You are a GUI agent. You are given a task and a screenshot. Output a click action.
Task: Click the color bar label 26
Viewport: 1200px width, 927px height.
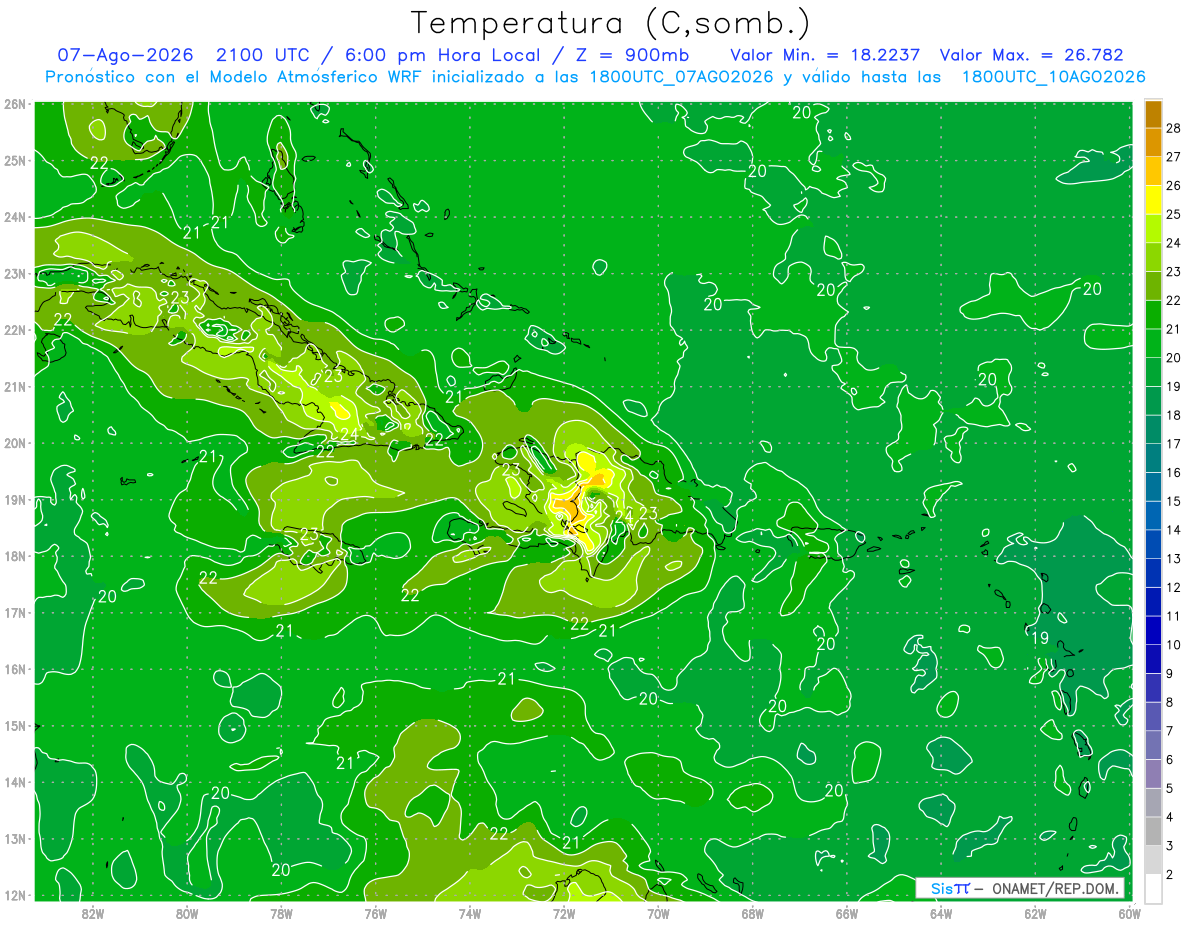1173,185
